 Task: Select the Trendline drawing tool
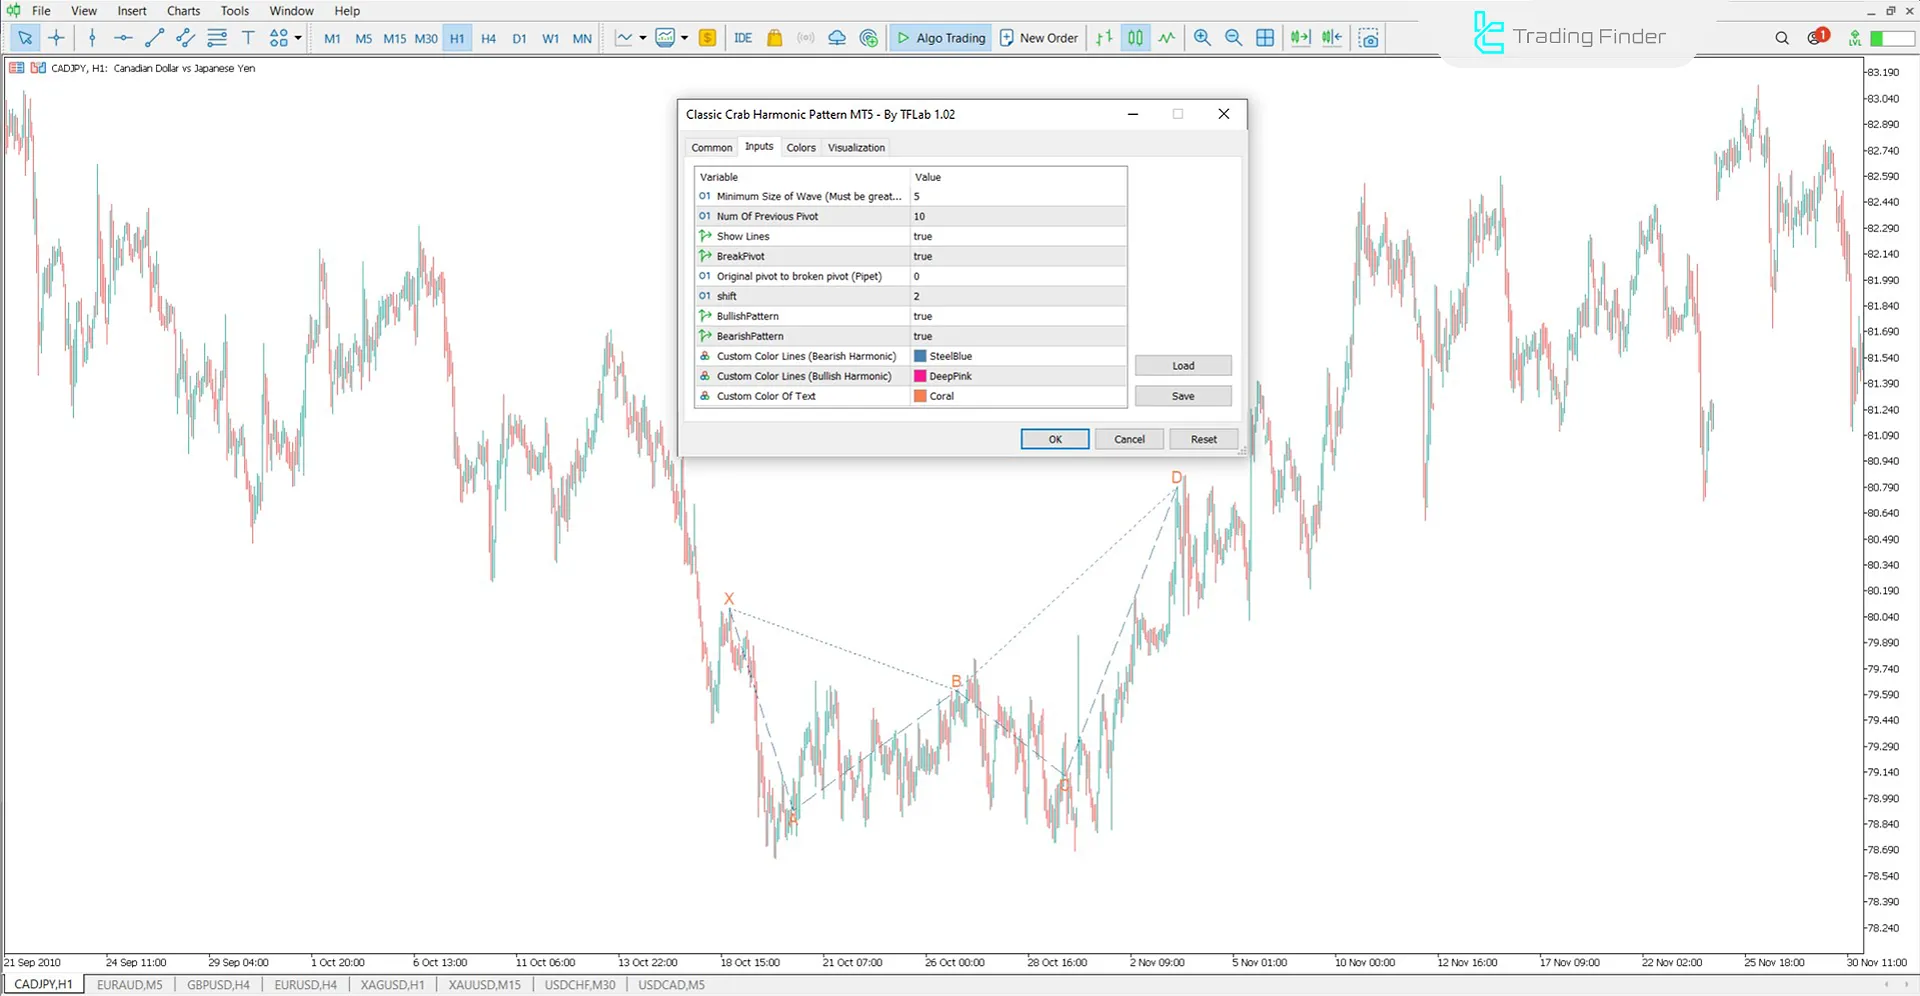(x=154, y=37)
